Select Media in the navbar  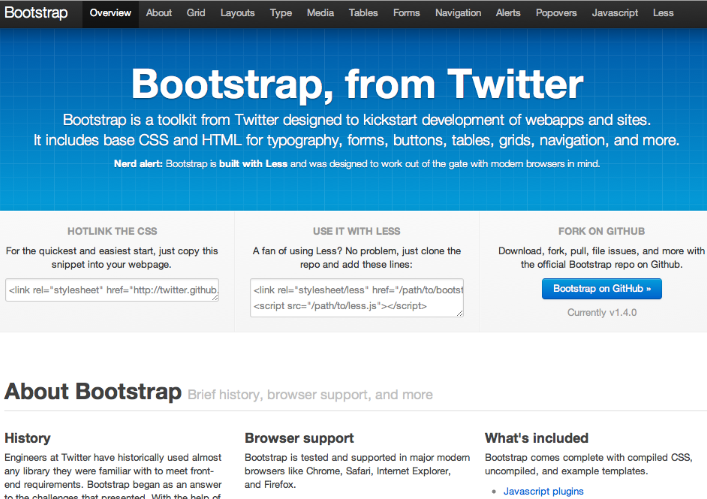click(320, 13)
